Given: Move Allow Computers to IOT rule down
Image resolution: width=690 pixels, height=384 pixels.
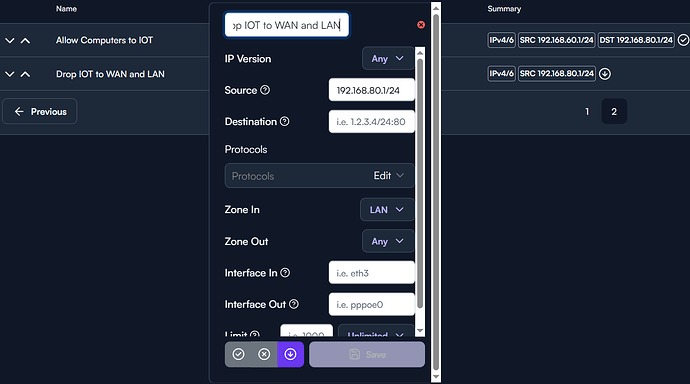Looking at the screenshot, I should (9, 40).
